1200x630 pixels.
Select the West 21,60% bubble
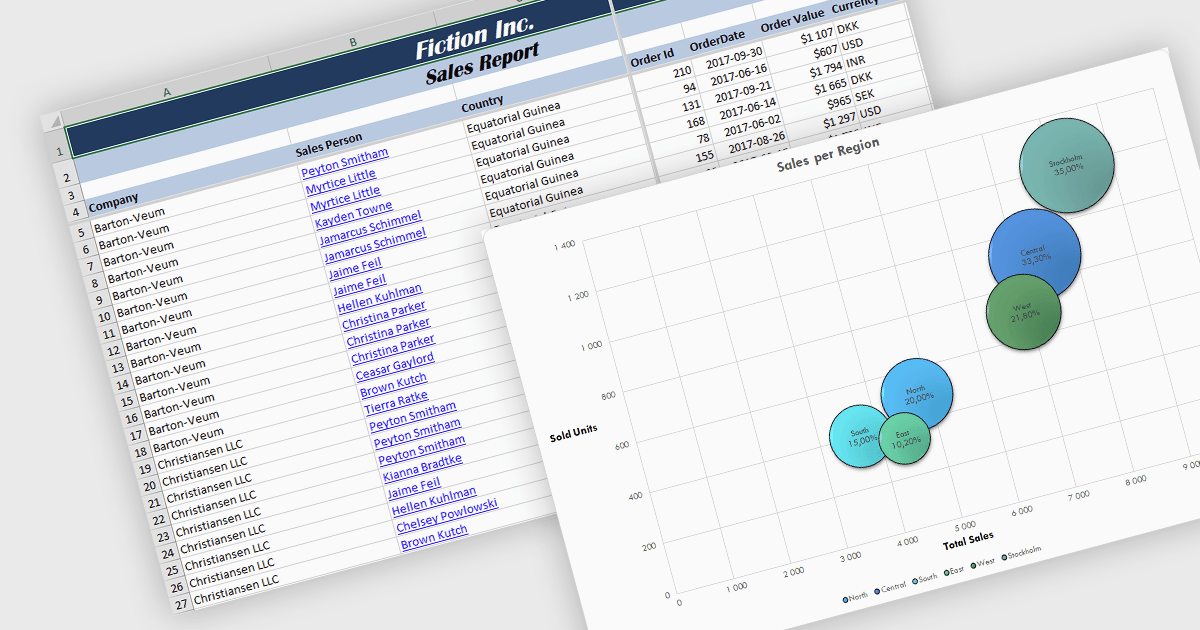[1023, 311]
